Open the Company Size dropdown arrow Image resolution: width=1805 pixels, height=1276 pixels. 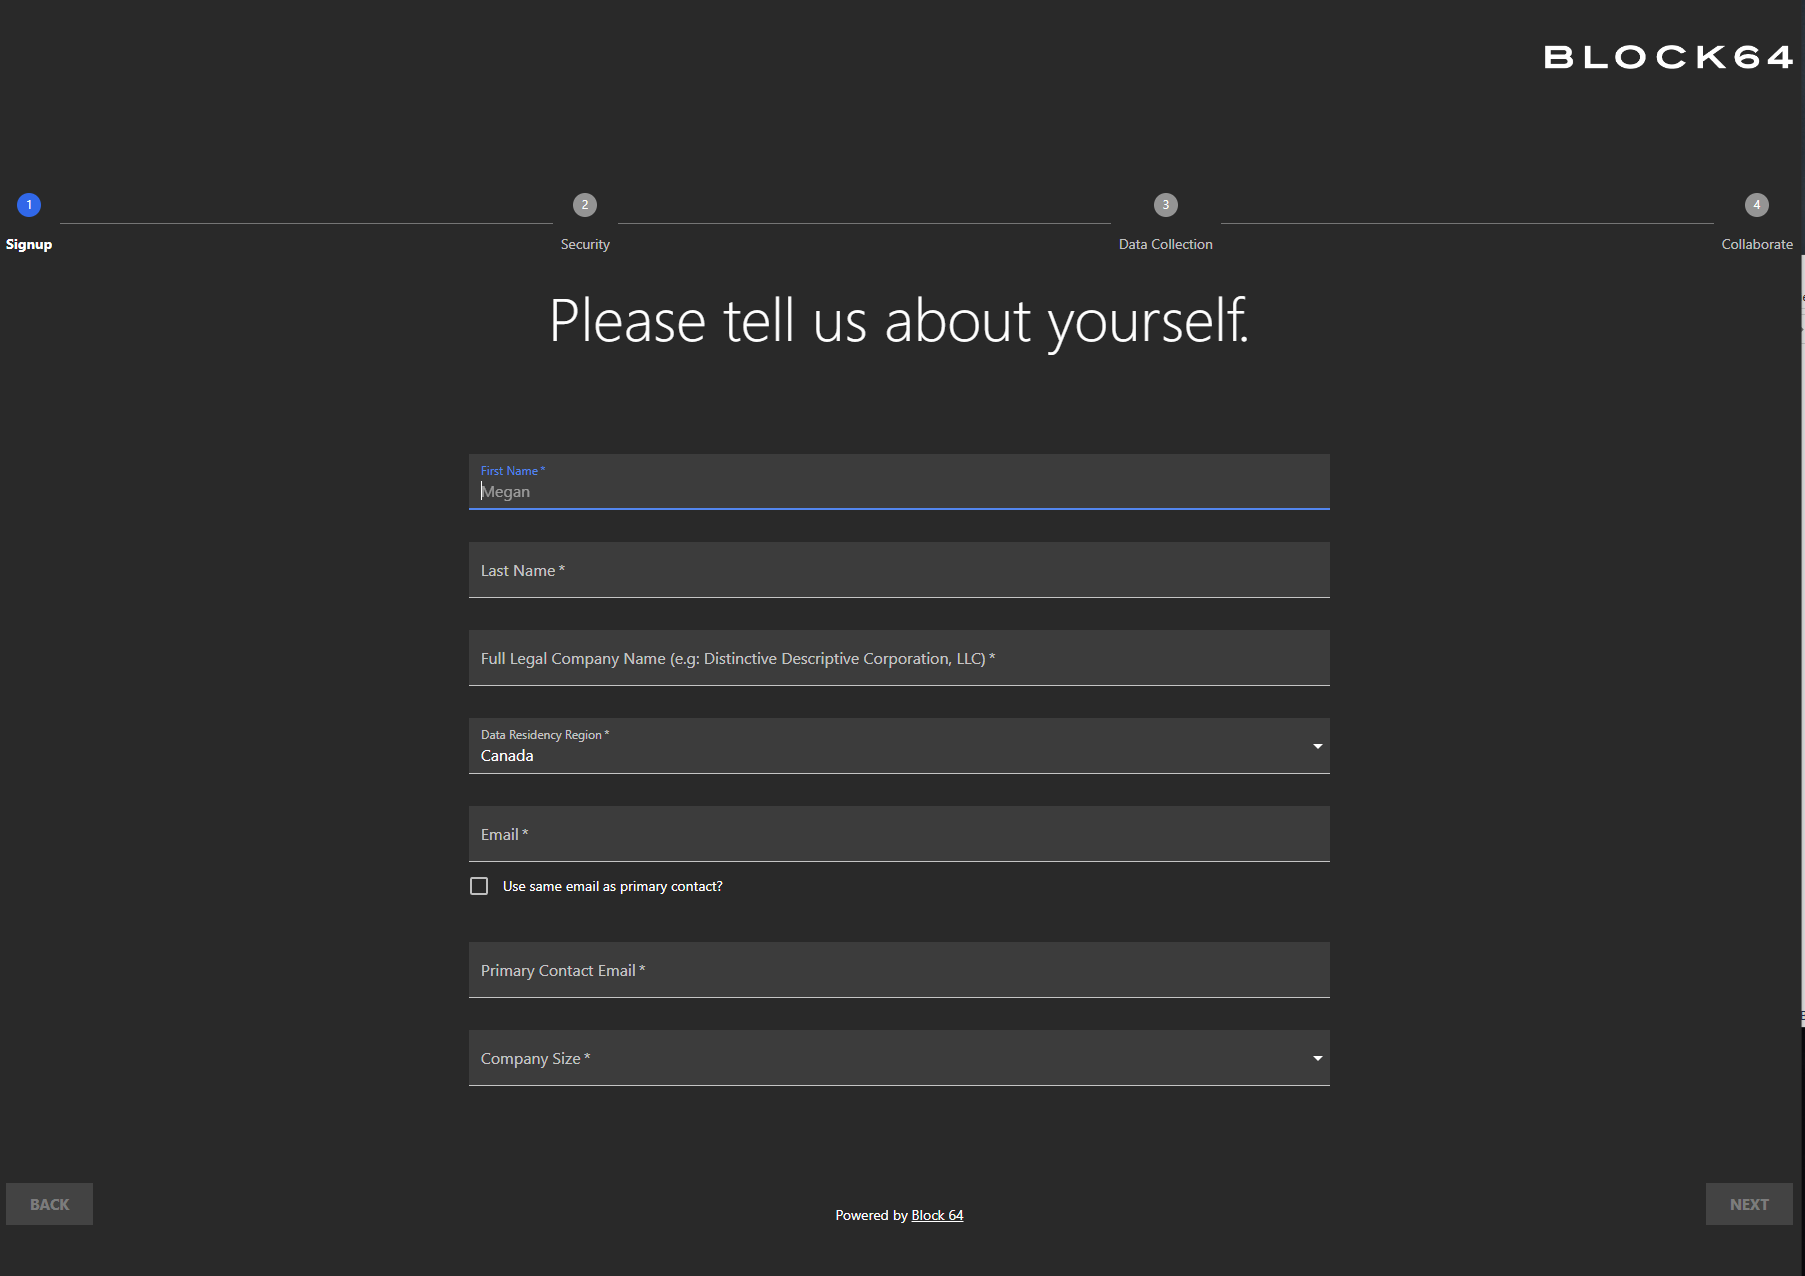pyautogui.click(x=1317, y=1058)
